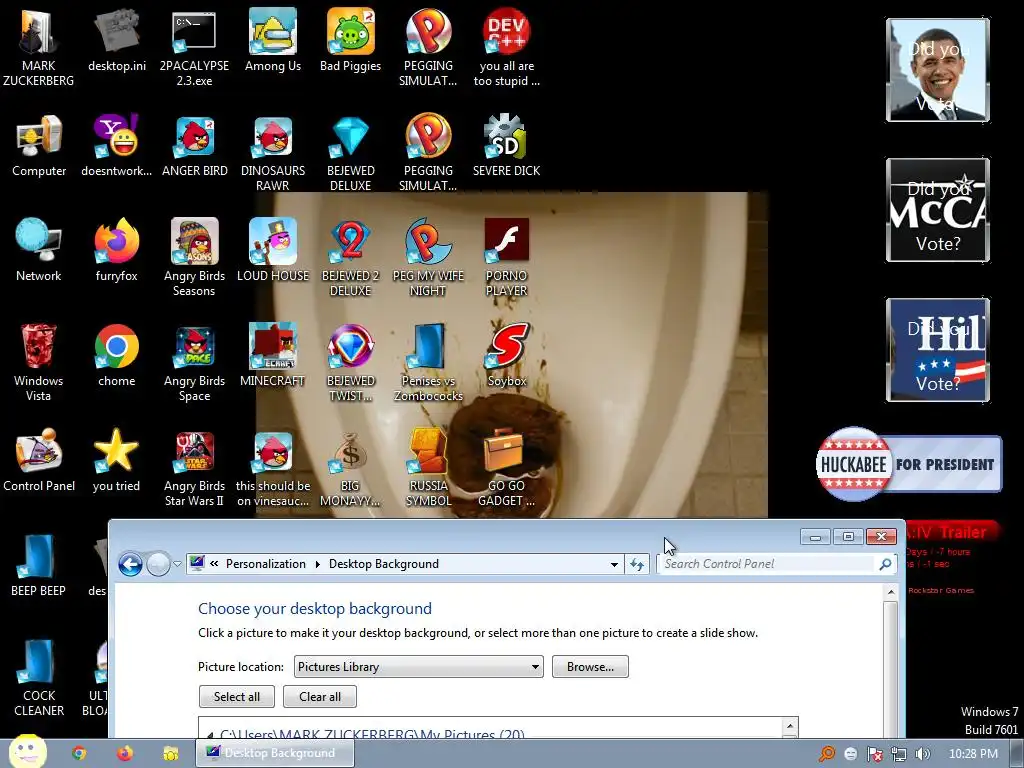The width and height of the screenshot is (1024, 768).
Task: Click the Refresh button beside address bar
Action: click(x=637, y=564)
